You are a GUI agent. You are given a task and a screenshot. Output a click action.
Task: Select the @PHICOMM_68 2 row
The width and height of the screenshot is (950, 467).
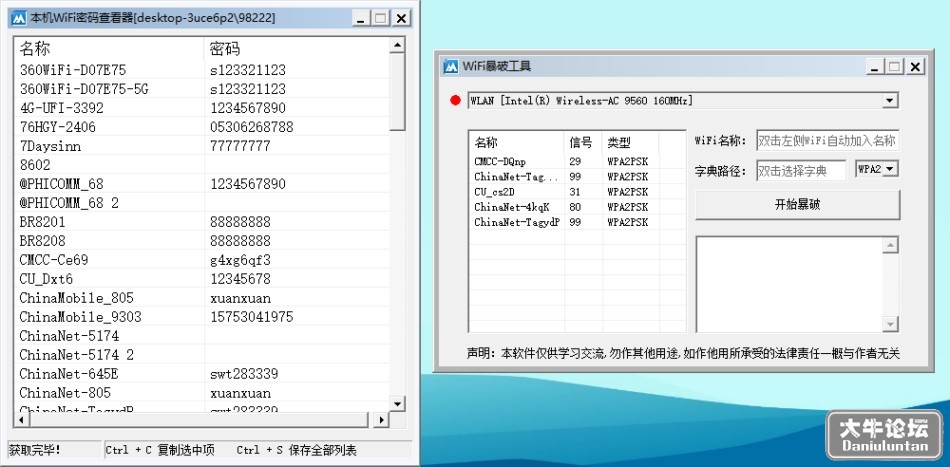tap(202, 203)
